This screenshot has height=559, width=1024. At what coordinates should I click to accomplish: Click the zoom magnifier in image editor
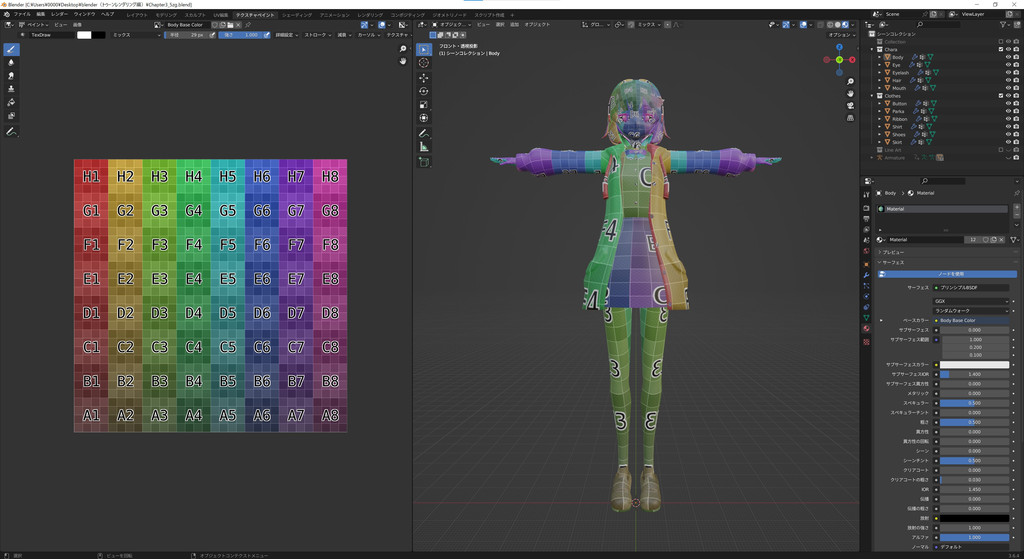(403, 49)
